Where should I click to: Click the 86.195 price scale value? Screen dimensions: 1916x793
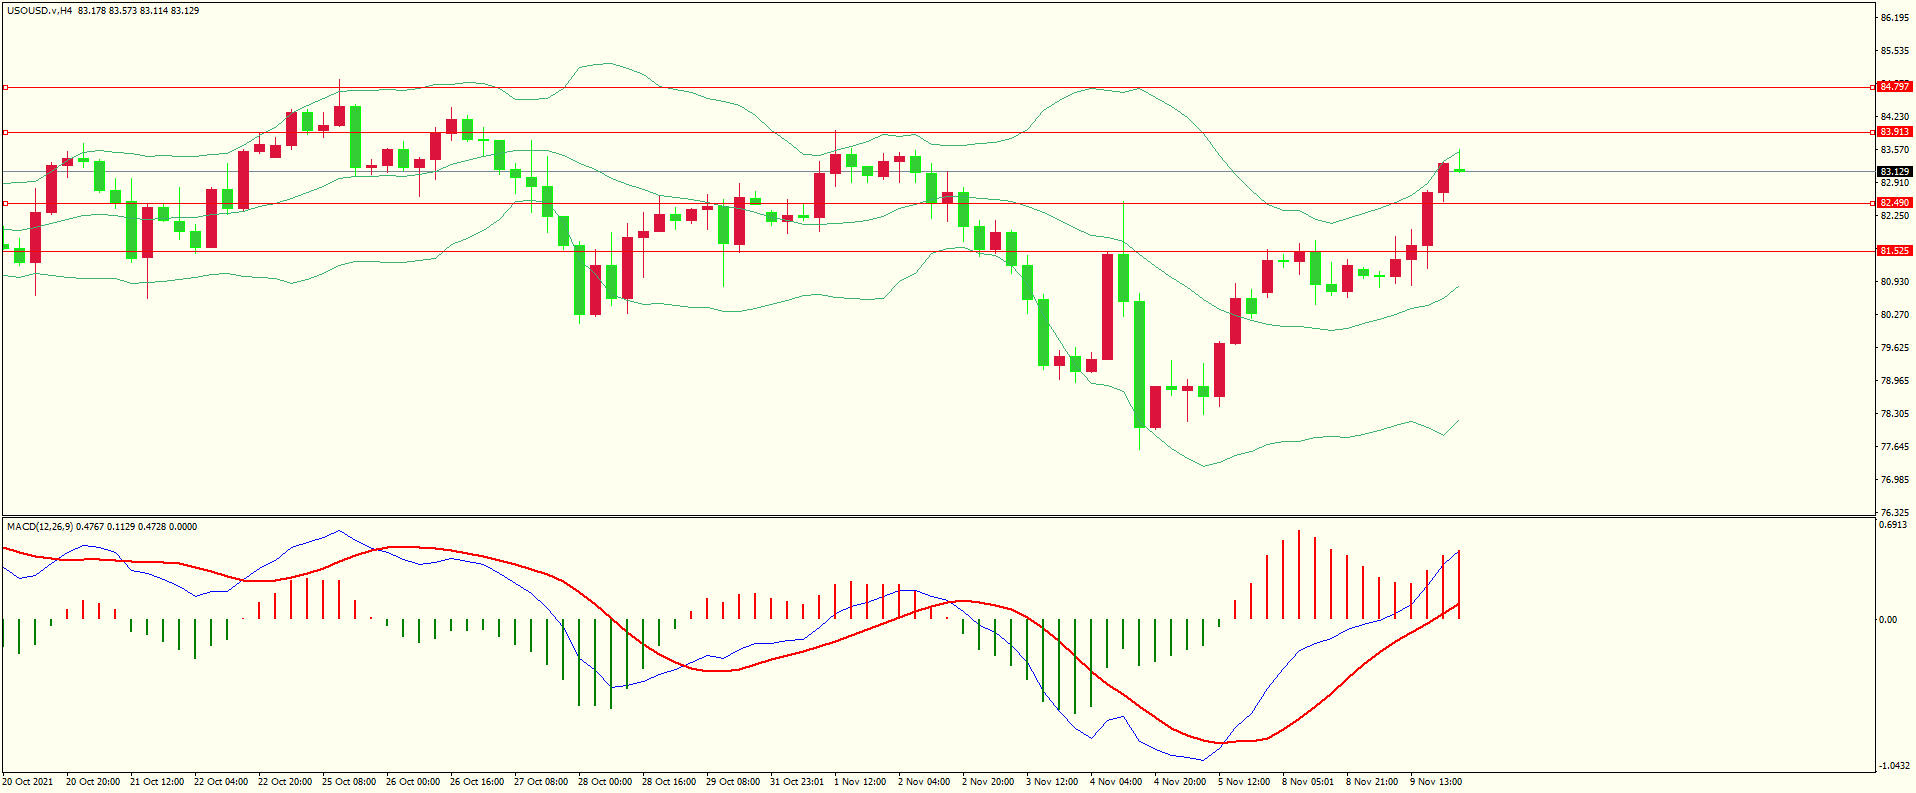point(1894,18)
